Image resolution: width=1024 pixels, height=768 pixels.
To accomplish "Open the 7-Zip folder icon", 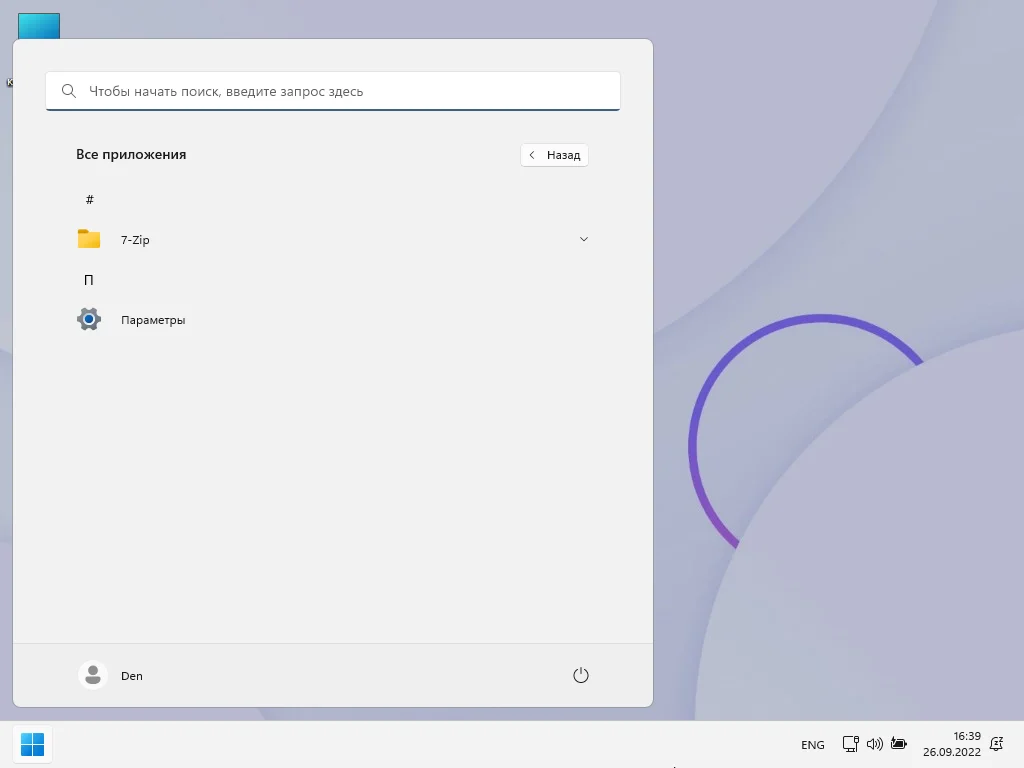I will [x=89, y=239].
